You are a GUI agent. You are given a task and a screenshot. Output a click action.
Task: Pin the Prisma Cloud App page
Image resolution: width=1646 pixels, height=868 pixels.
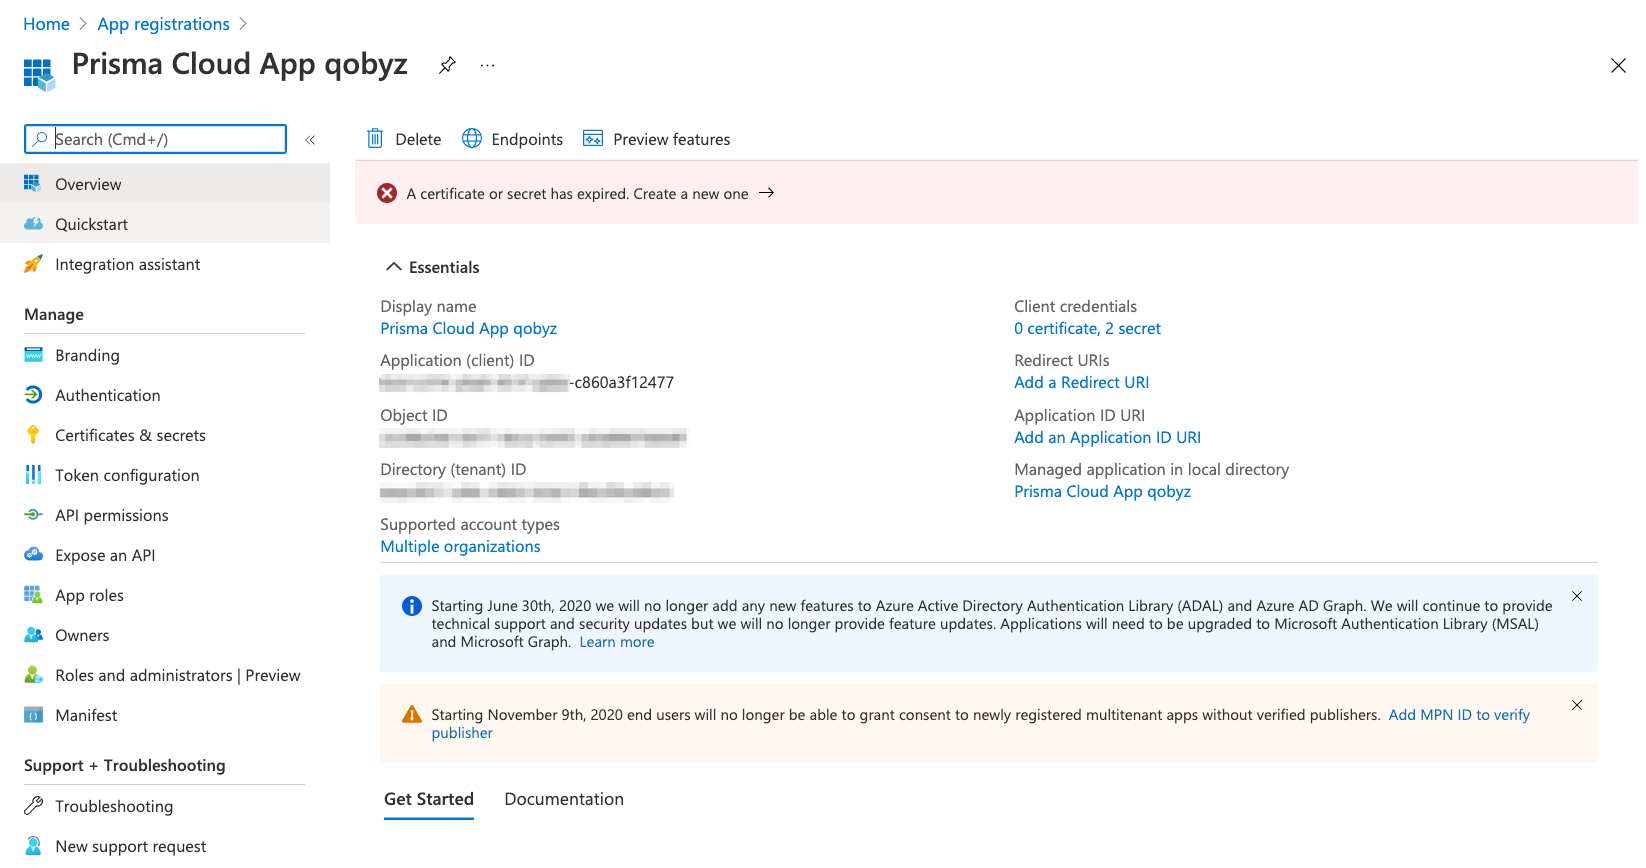[447, 65]
